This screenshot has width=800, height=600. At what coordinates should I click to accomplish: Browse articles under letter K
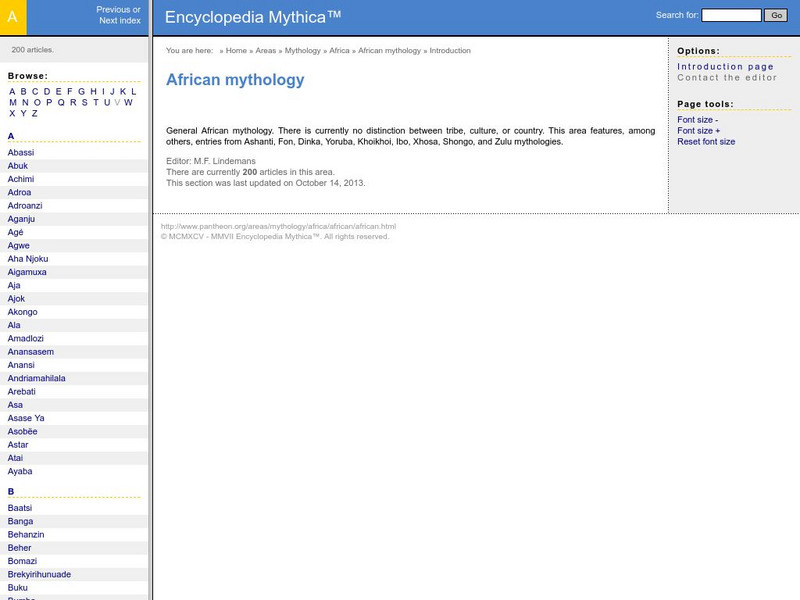(123, 91)
